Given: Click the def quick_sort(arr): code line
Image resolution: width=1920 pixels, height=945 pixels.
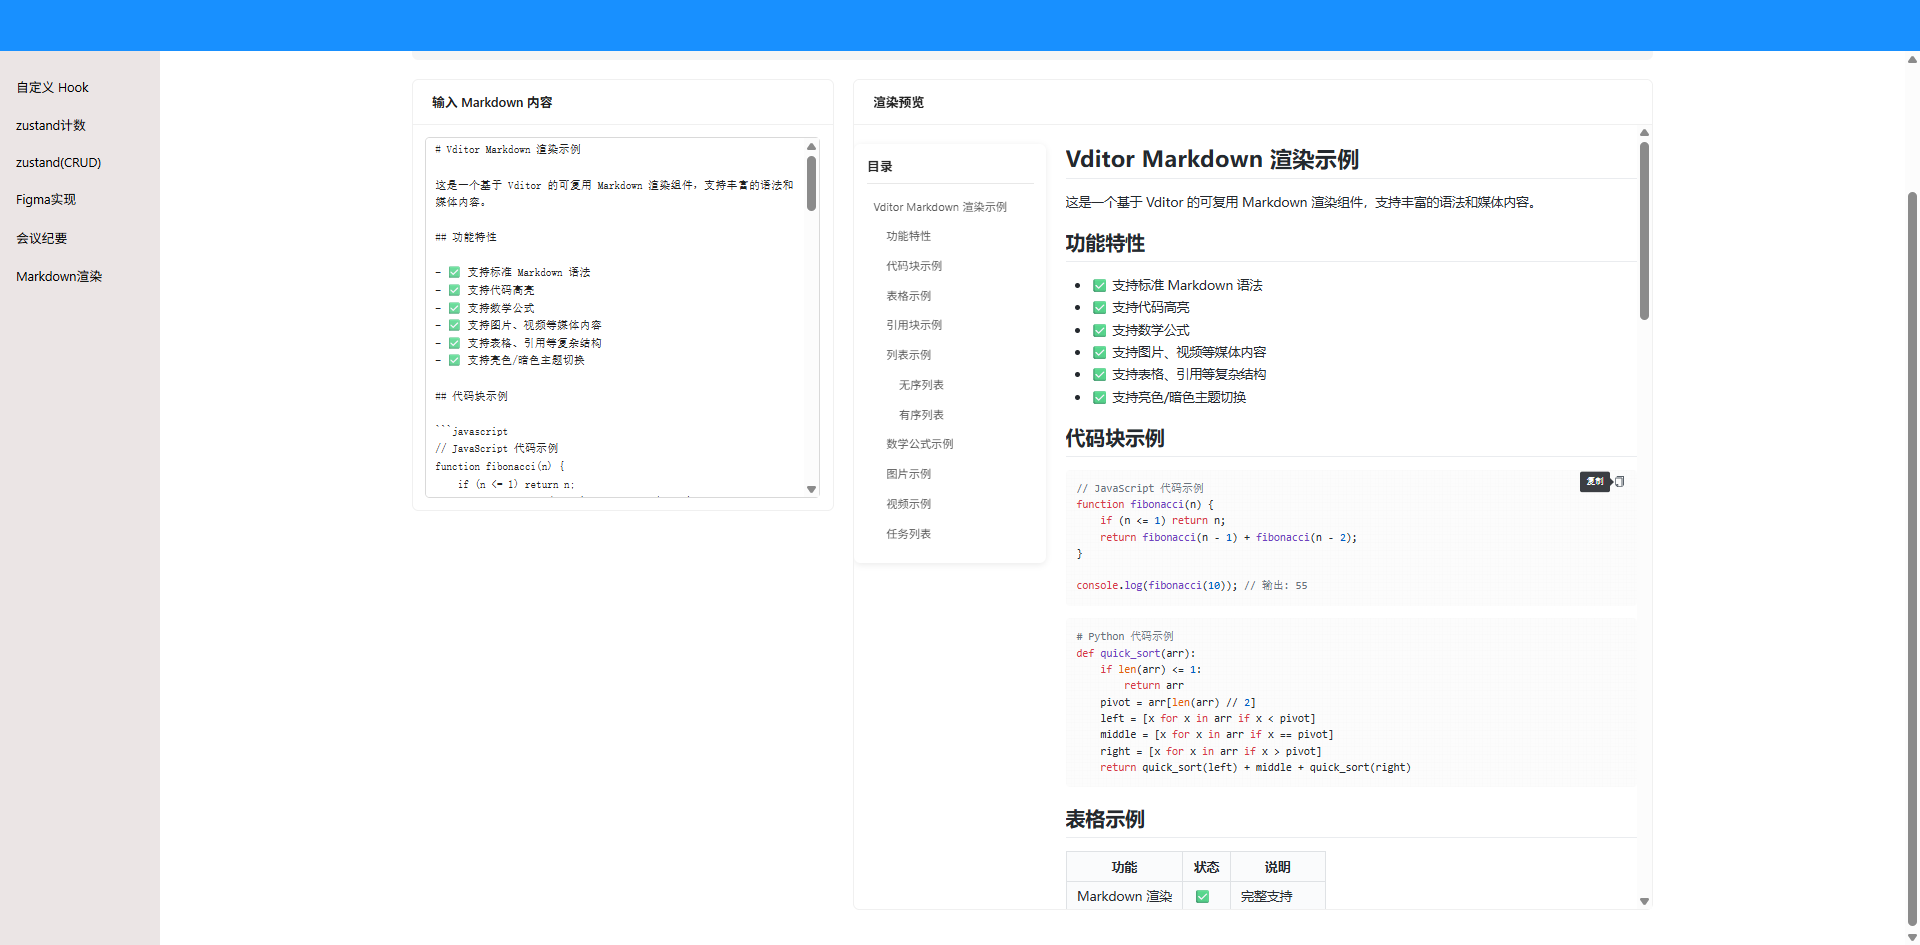Looking at the screenshot, I should click(x=1136, y=654).
